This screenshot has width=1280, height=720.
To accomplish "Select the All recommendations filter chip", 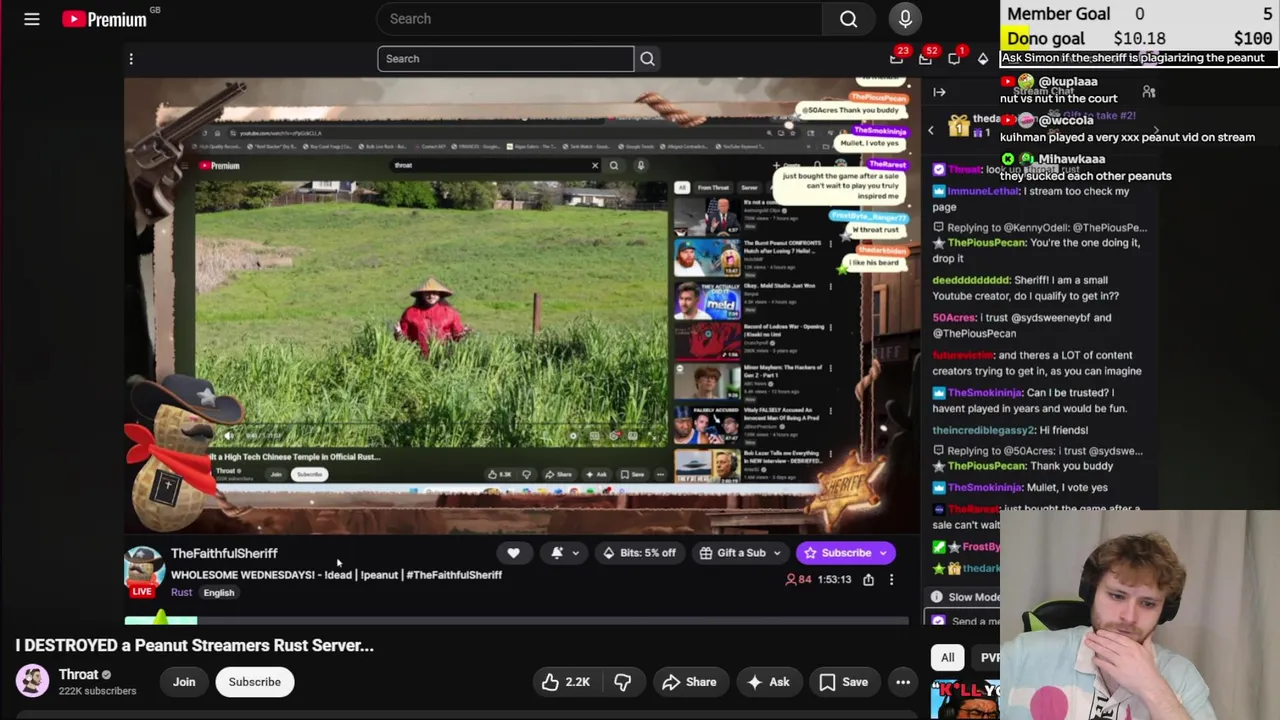I will tap(947, 657).
